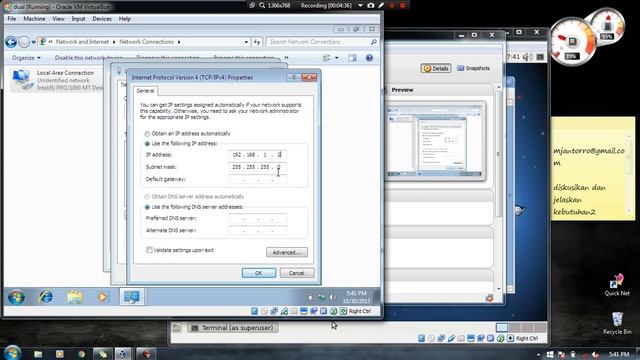Click 'Network and Internet' breadcrumb
This screenshot has width=640, height=360.
coord(82,42)
